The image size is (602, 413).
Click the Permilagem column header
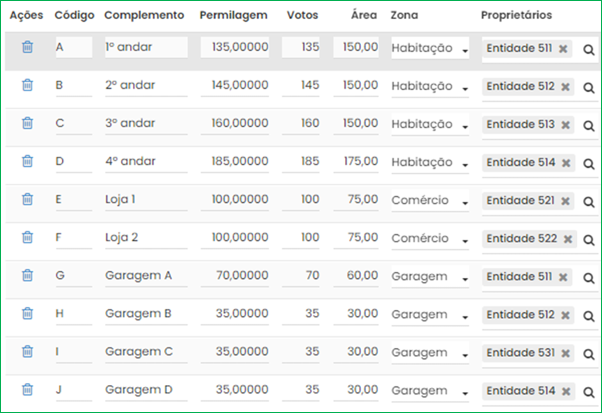pos(233,15)
